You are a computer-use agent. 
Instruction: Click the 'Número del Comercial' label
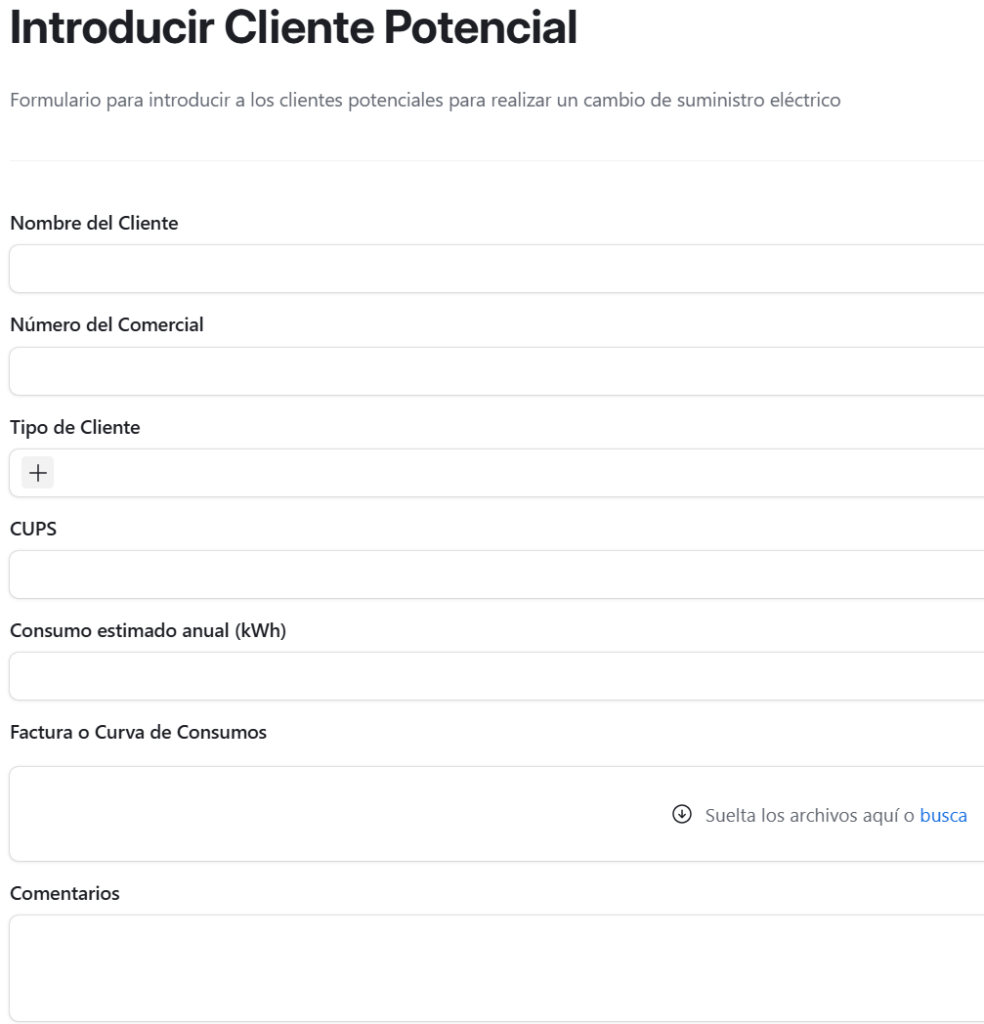pyautogui.click(x=107, y=325)
